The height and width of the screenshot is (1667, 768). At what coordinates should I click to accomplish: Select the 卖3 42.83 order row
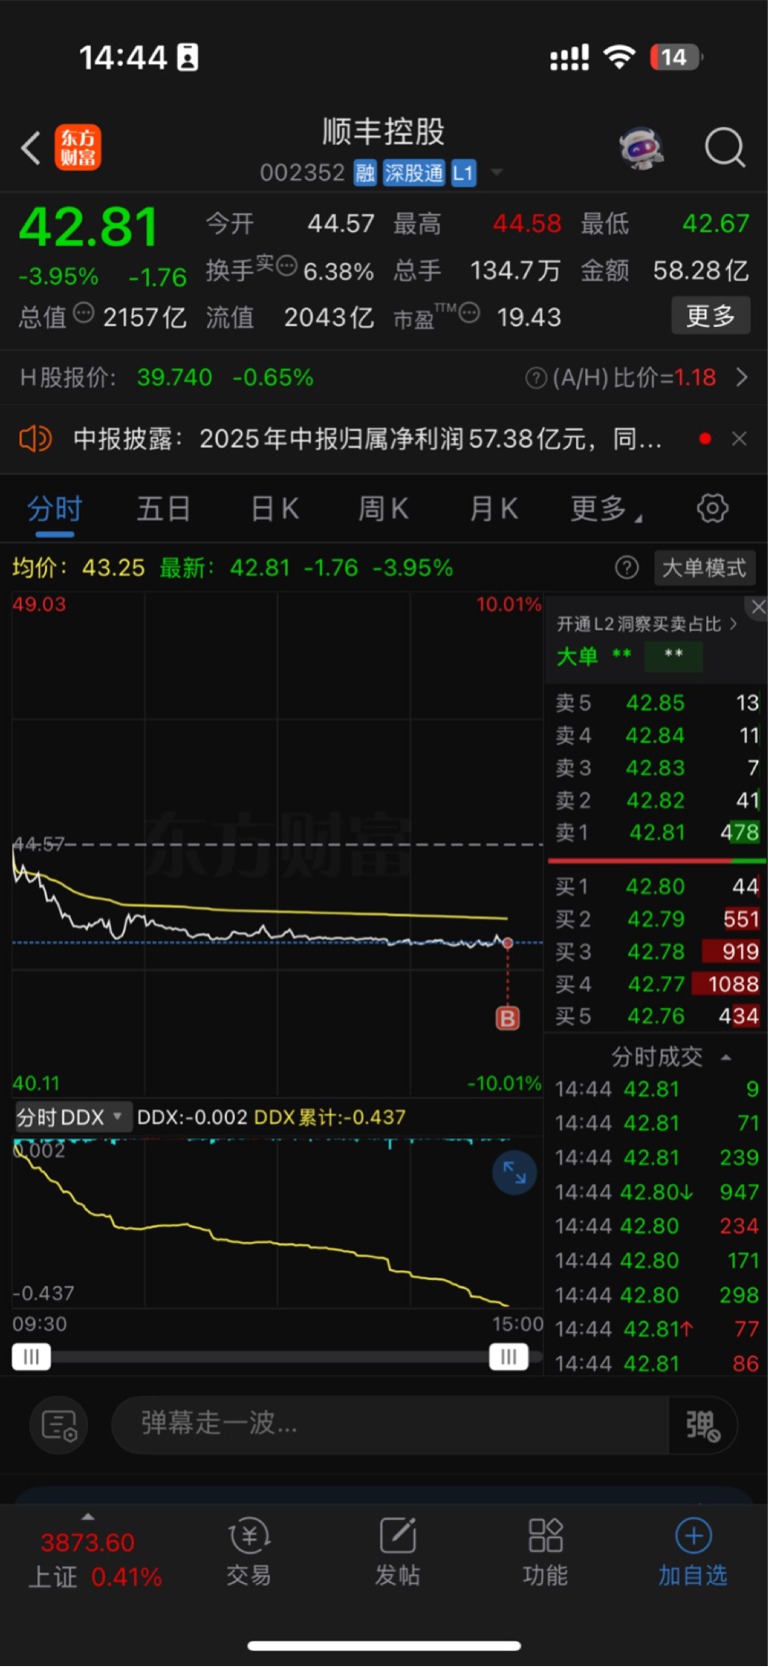(x=657, y=768)
